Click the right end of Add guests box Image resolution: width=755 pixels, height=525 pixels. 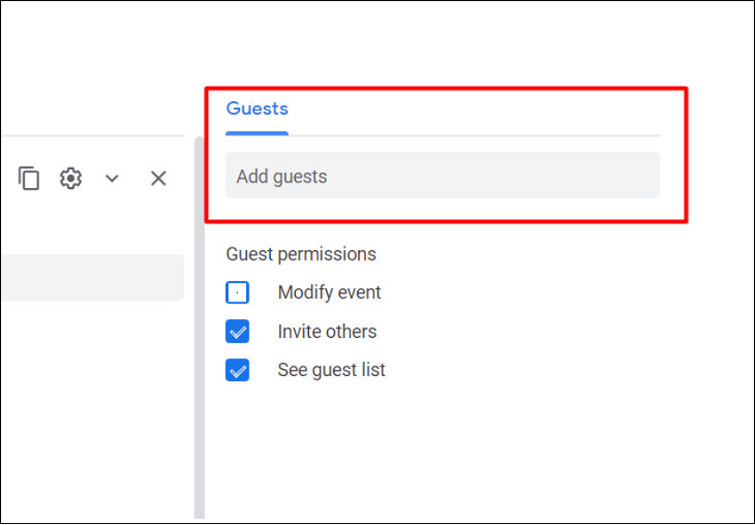pyautogui.click(x=640, y=176)
